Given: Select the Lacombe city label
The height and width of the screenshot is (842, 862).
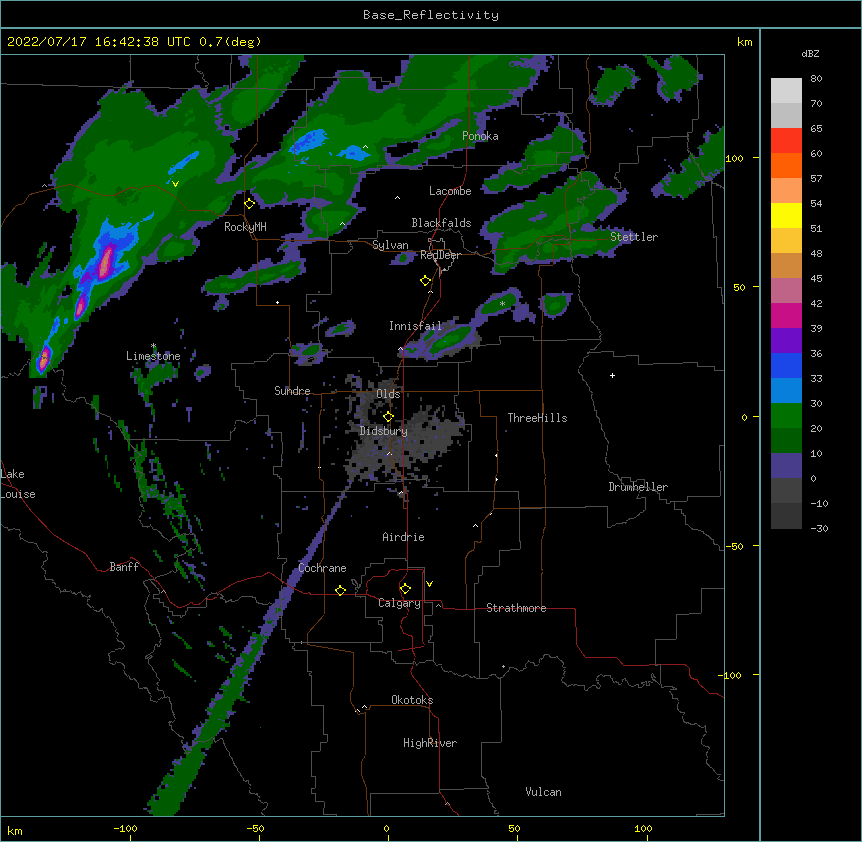Looking at the screenshot, I should click(450, 191).
